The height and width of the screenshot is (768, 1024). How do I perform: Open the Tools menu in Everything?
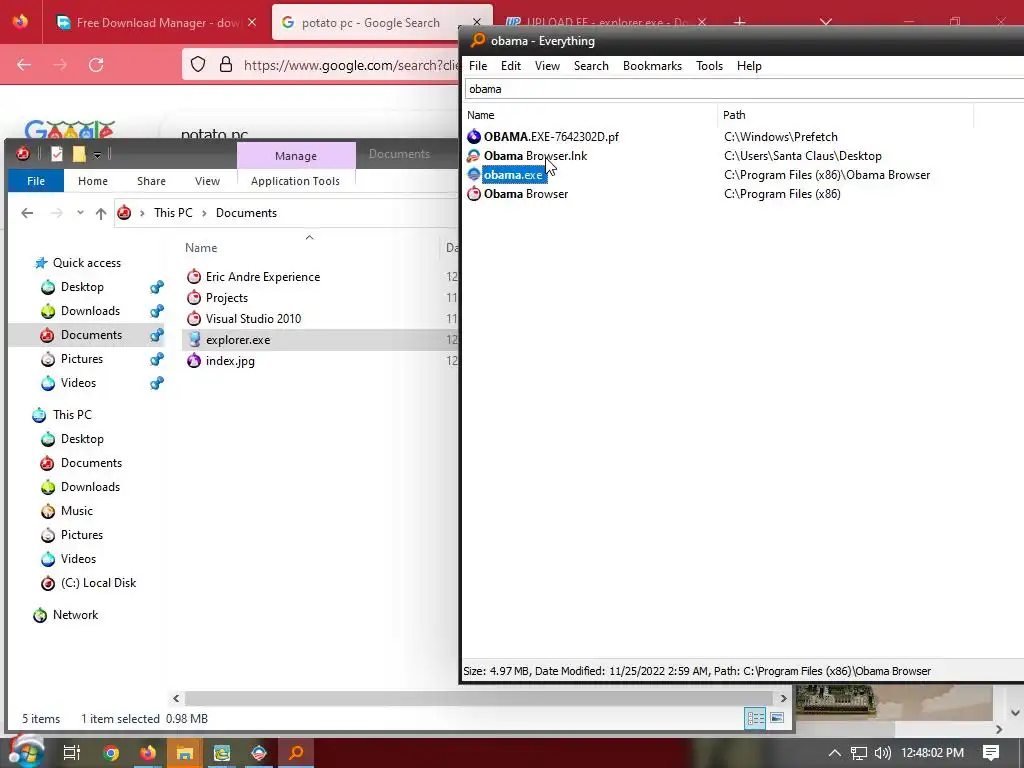709,66
